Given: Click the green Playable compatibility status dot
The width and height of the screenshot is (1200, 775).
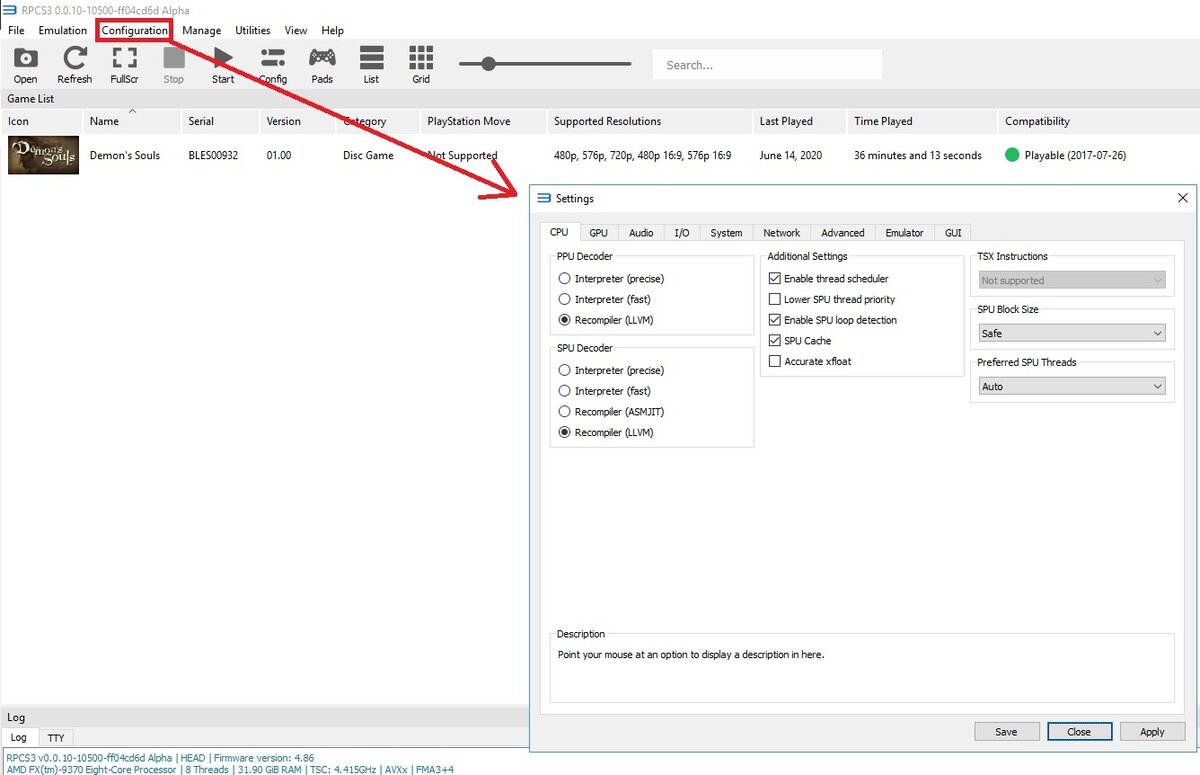Looking at the screenshot, I should pos(1012,155).
